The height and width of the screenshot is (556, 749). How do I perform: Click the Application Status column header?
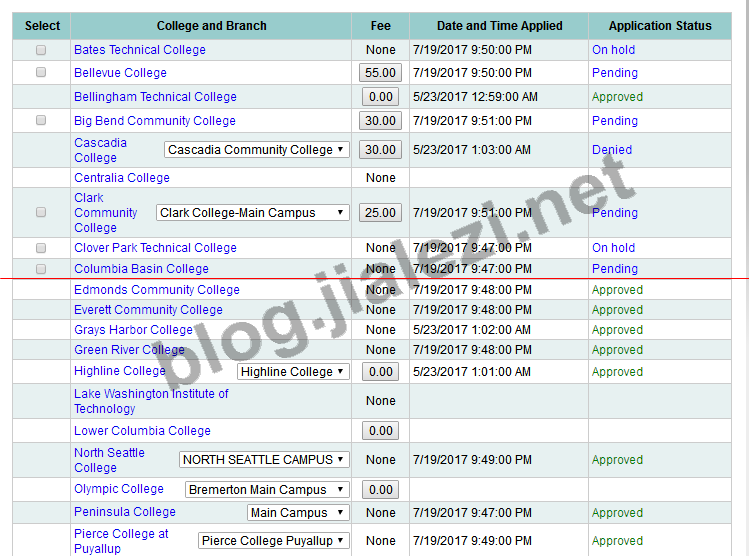pos(660,26)
